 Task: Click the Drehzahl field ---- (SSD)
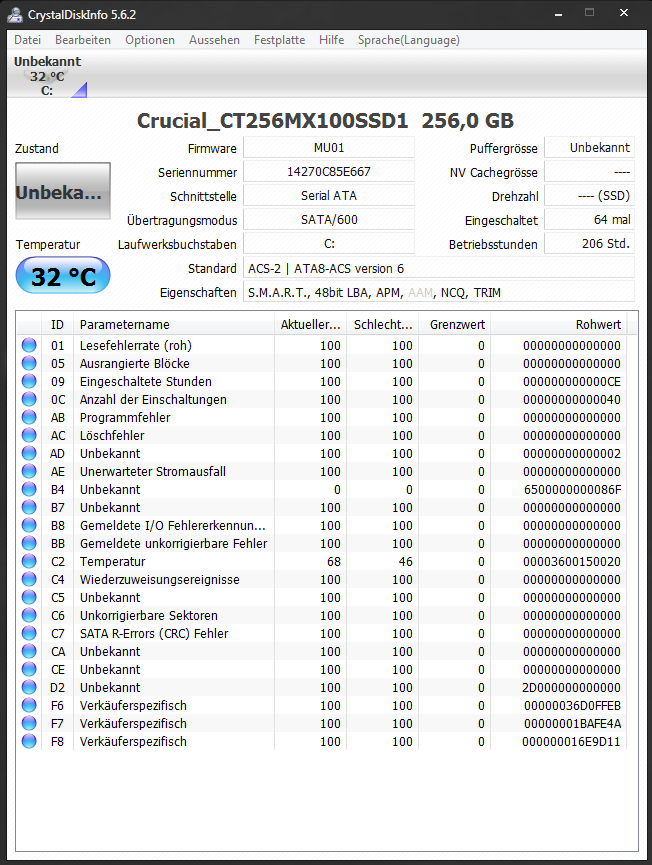[x=589, y=196]
